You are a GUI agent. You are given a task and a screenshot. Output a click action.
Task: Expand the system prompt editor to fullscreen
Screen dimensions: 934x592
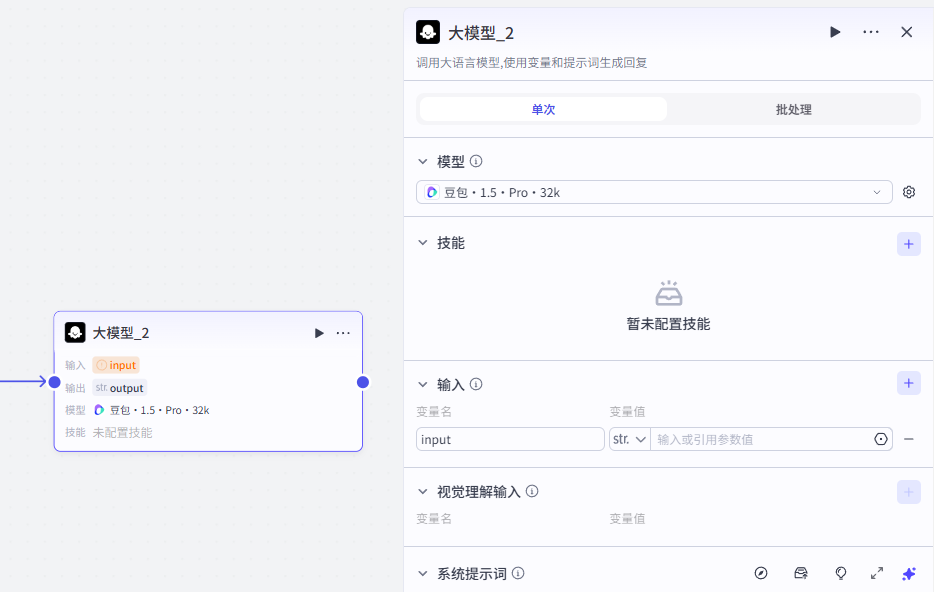[x=877, y=573]
